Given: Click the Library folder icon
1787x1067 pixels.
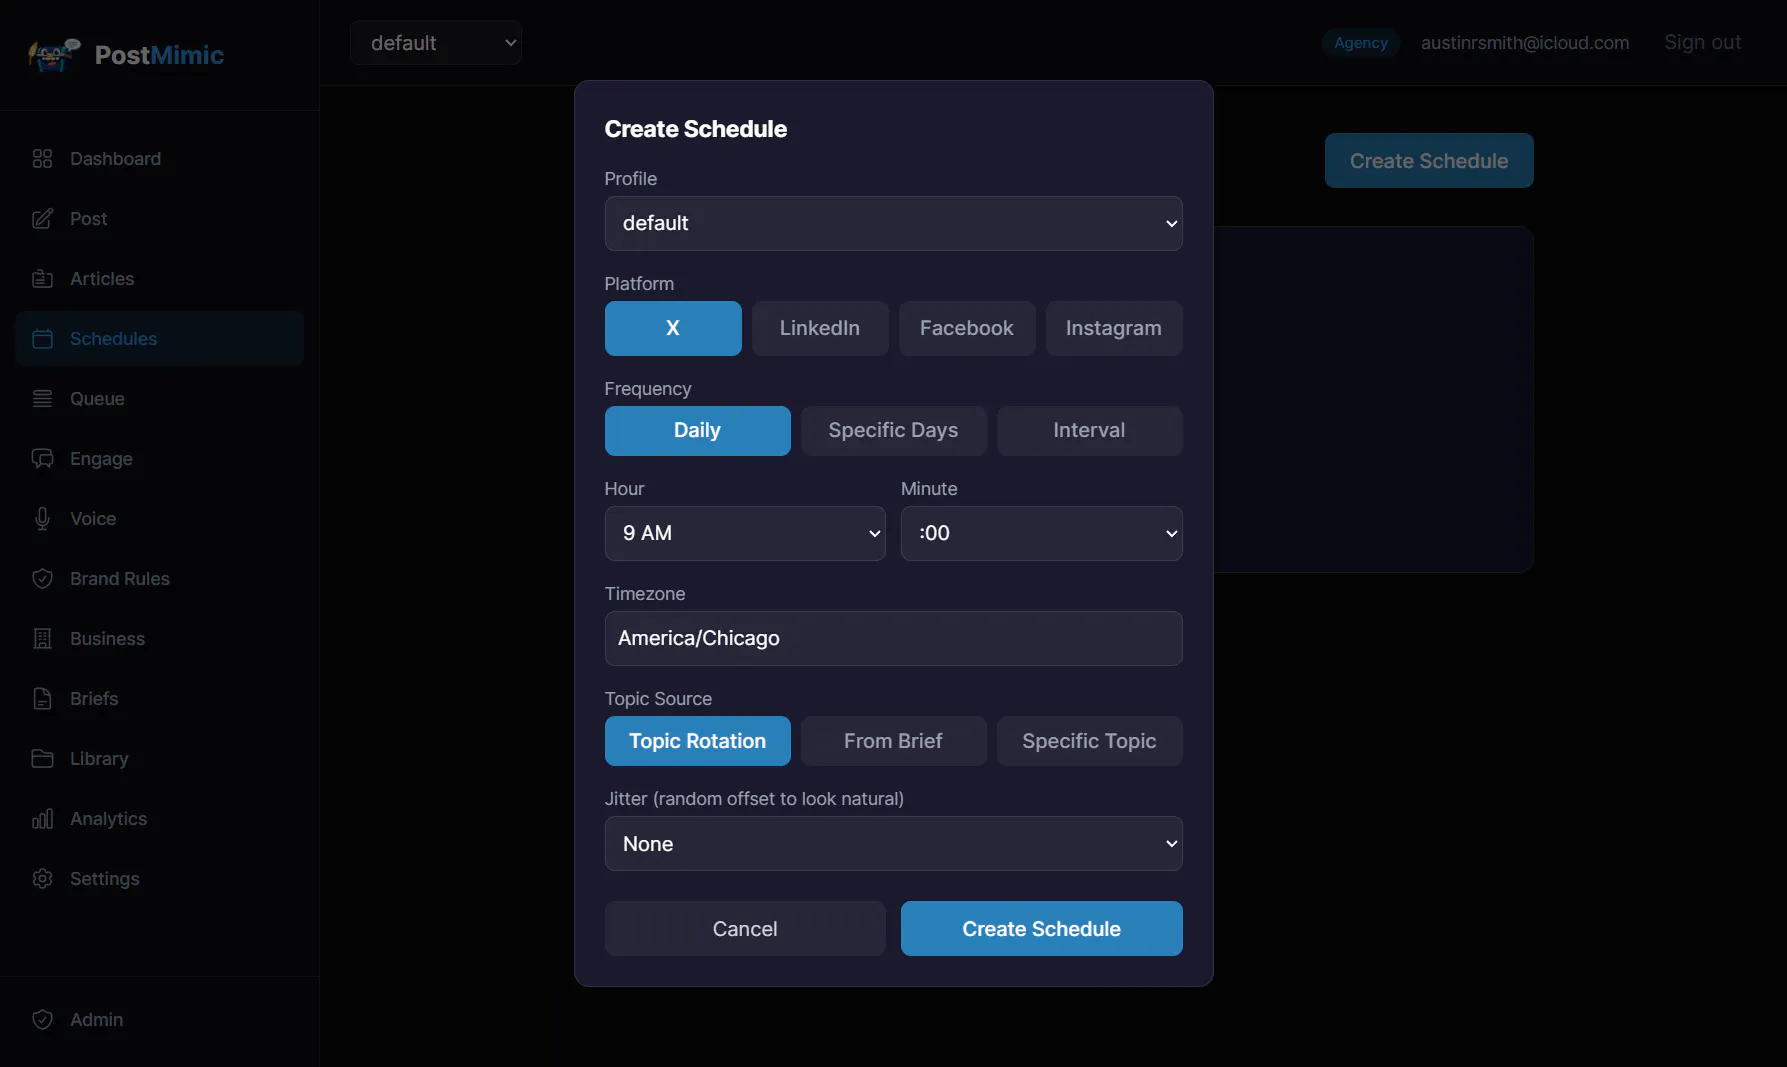Looking at the screenshot, I should pyautogui.click(x=42, y=759).
